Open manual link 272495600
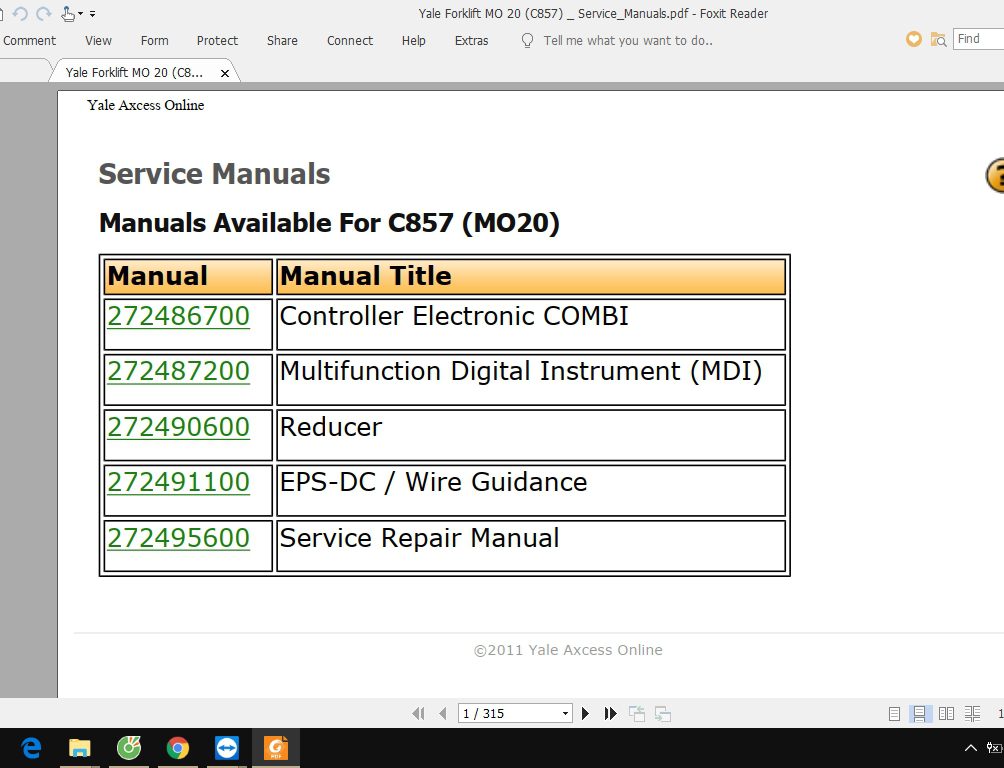 point(178,537)
